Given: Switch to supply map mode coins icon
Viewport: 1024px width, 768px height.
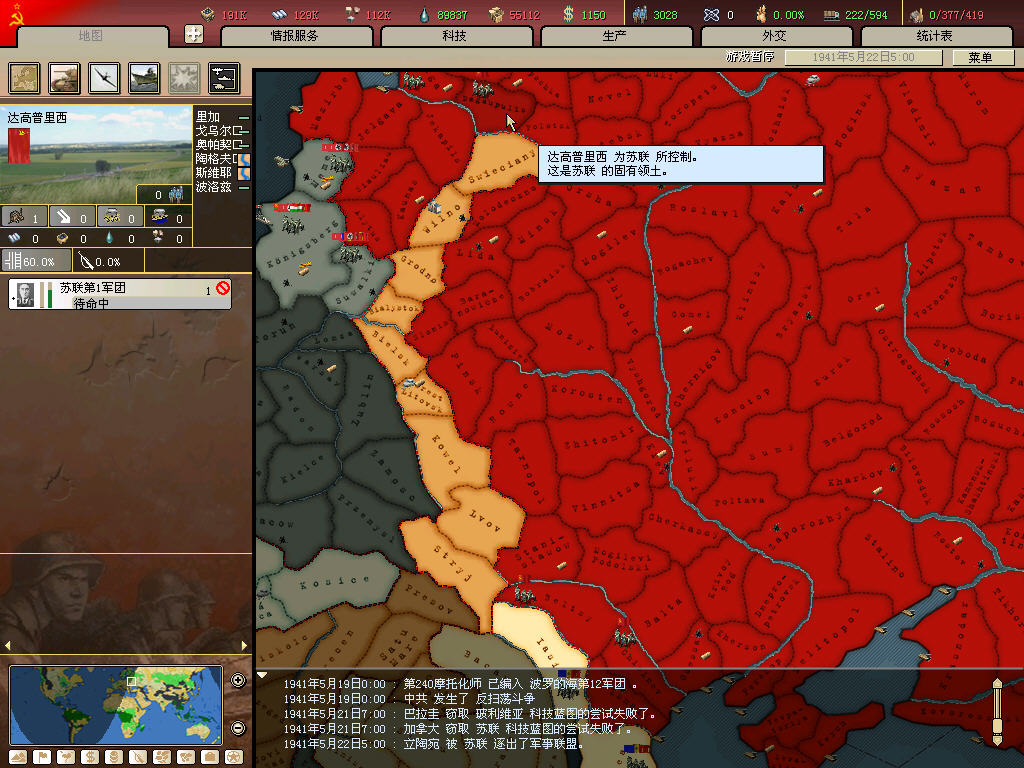Looking at the screenshot, I should (x=114, y=758).
